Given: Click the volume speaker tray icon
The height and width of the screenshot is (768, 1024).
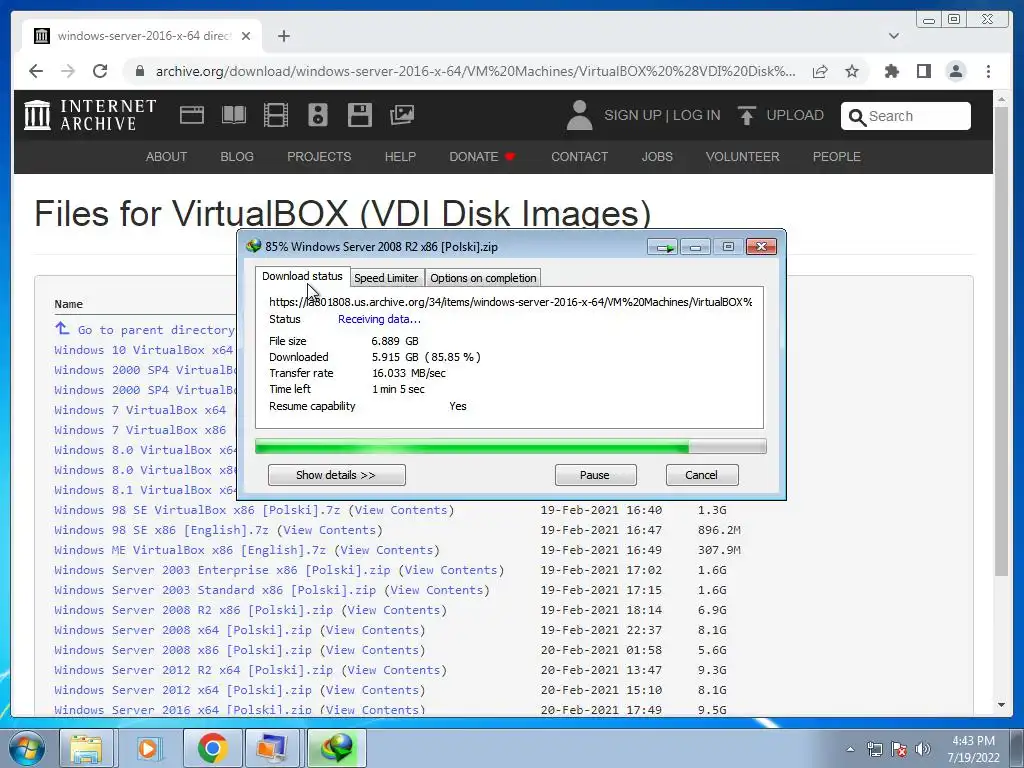Looking at the screenshot, I should coord(923,749).
